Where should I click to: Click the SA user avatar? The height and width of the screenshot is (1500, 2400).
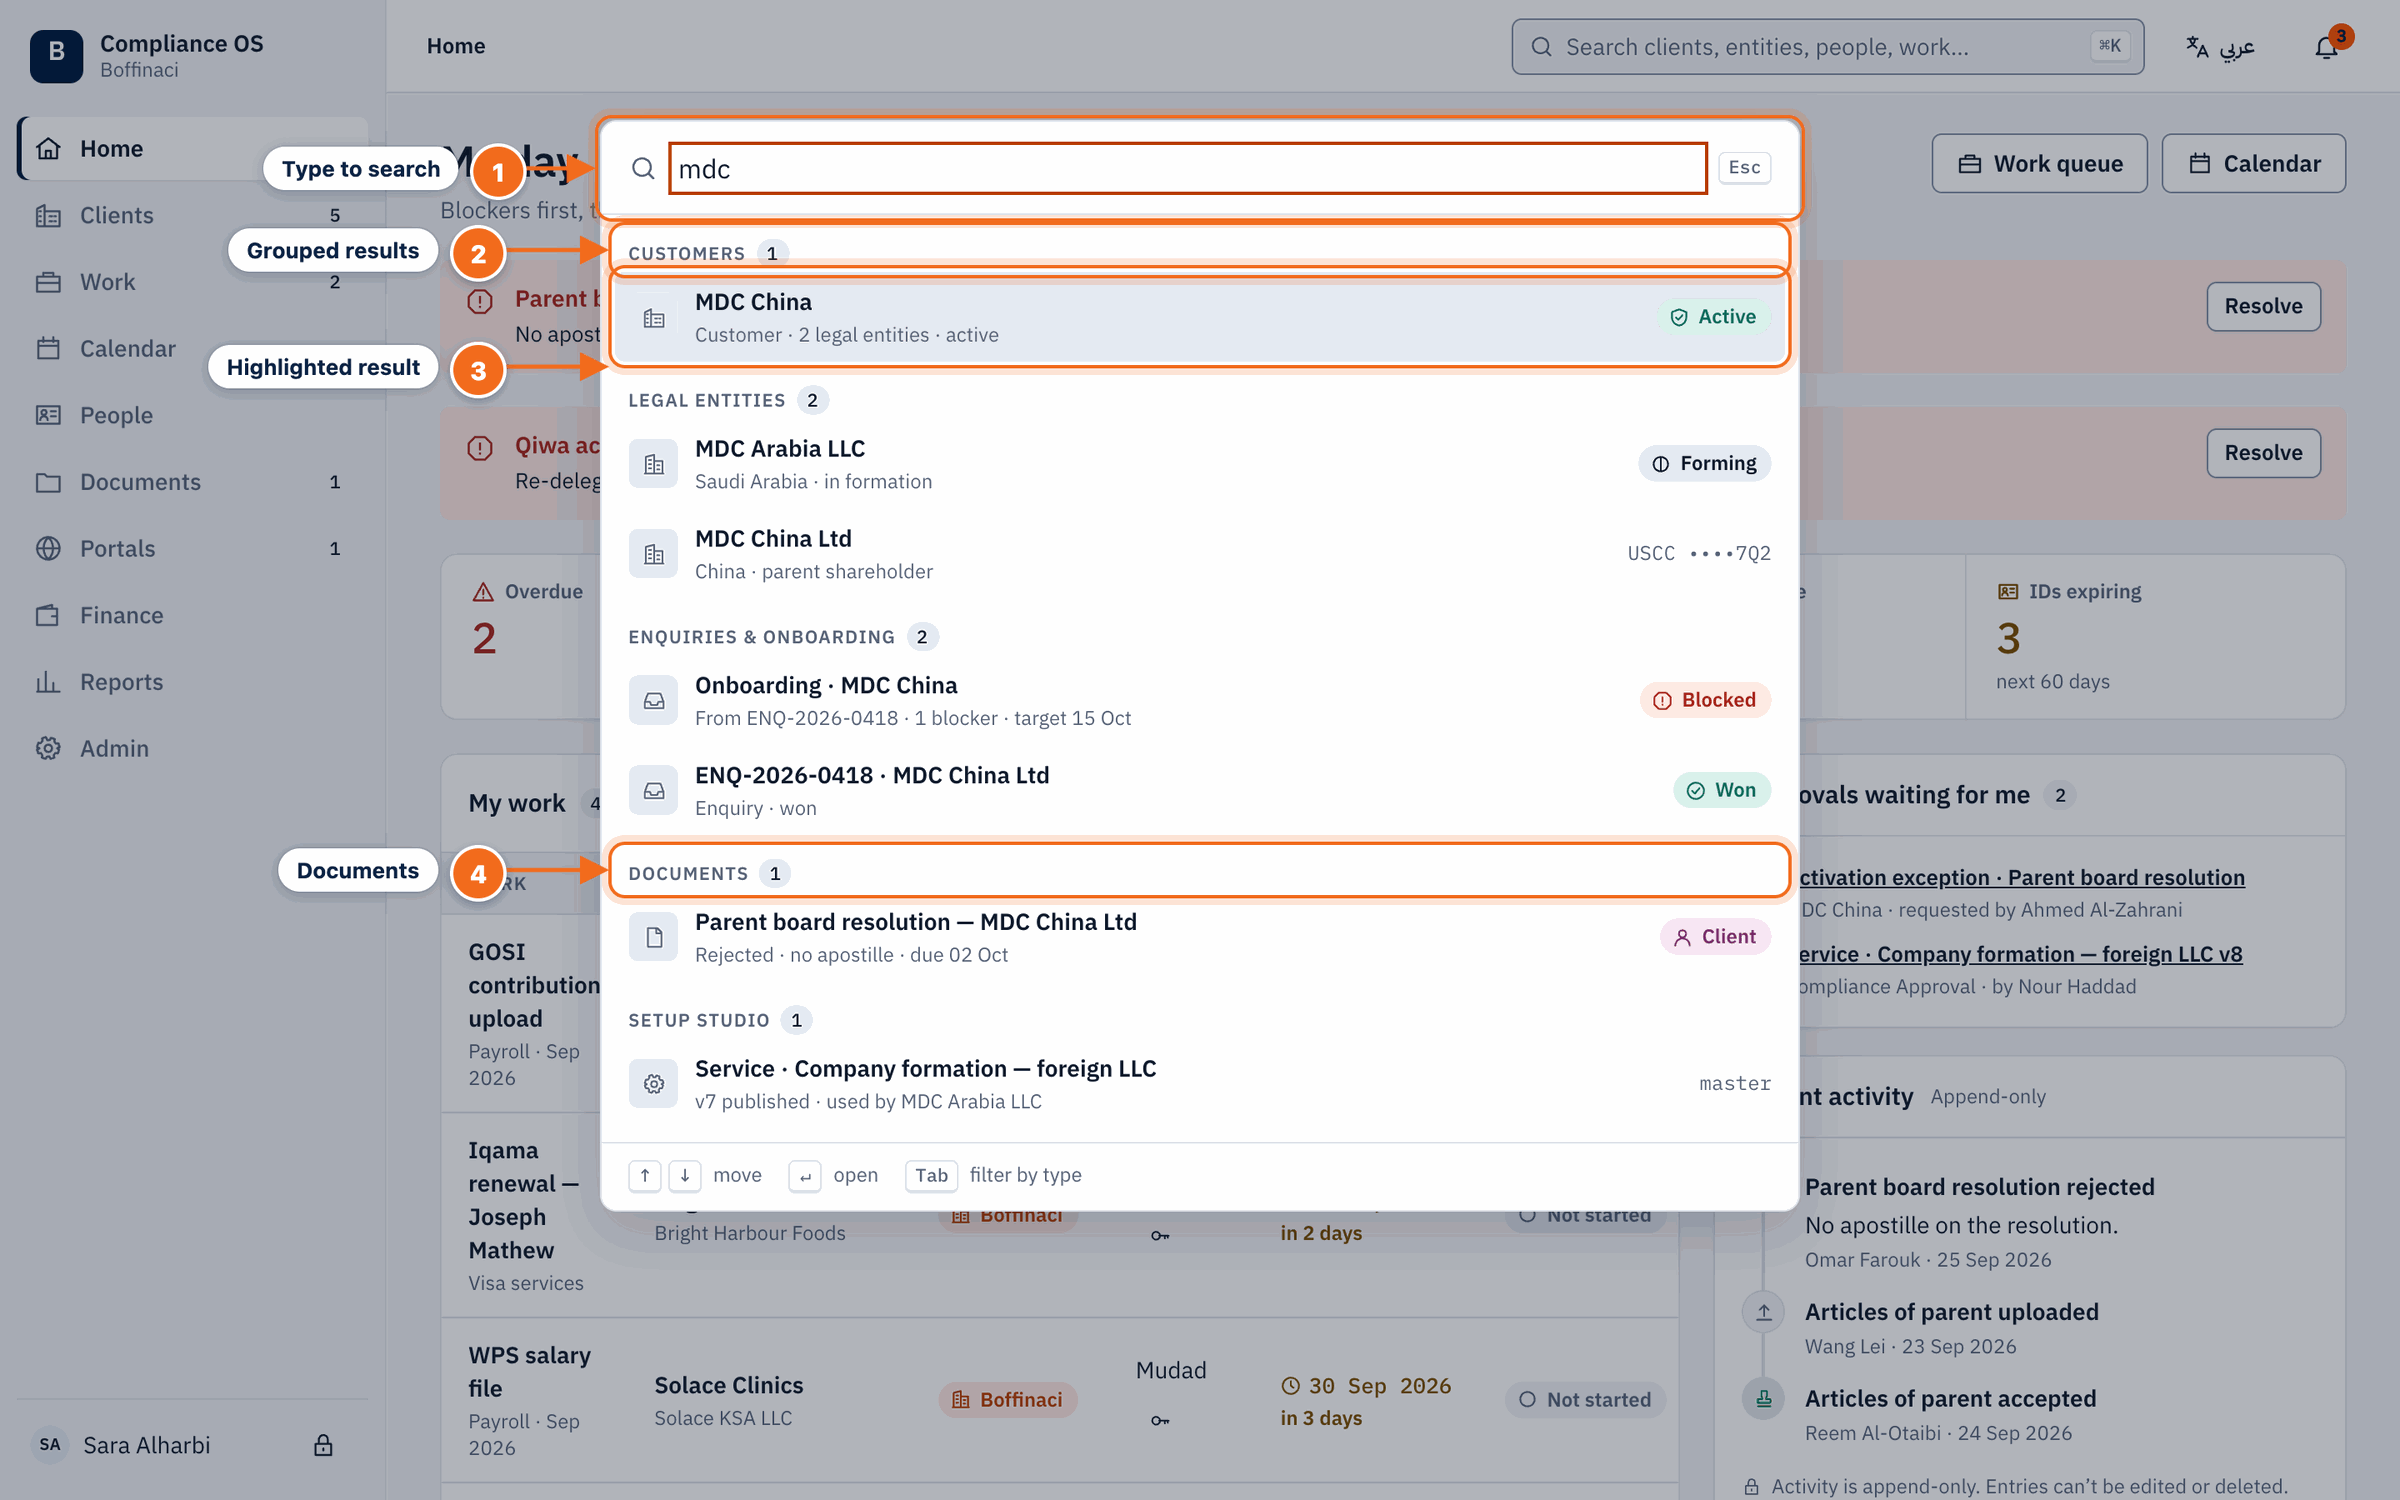pyautogui.click(x=50, y=1444)
